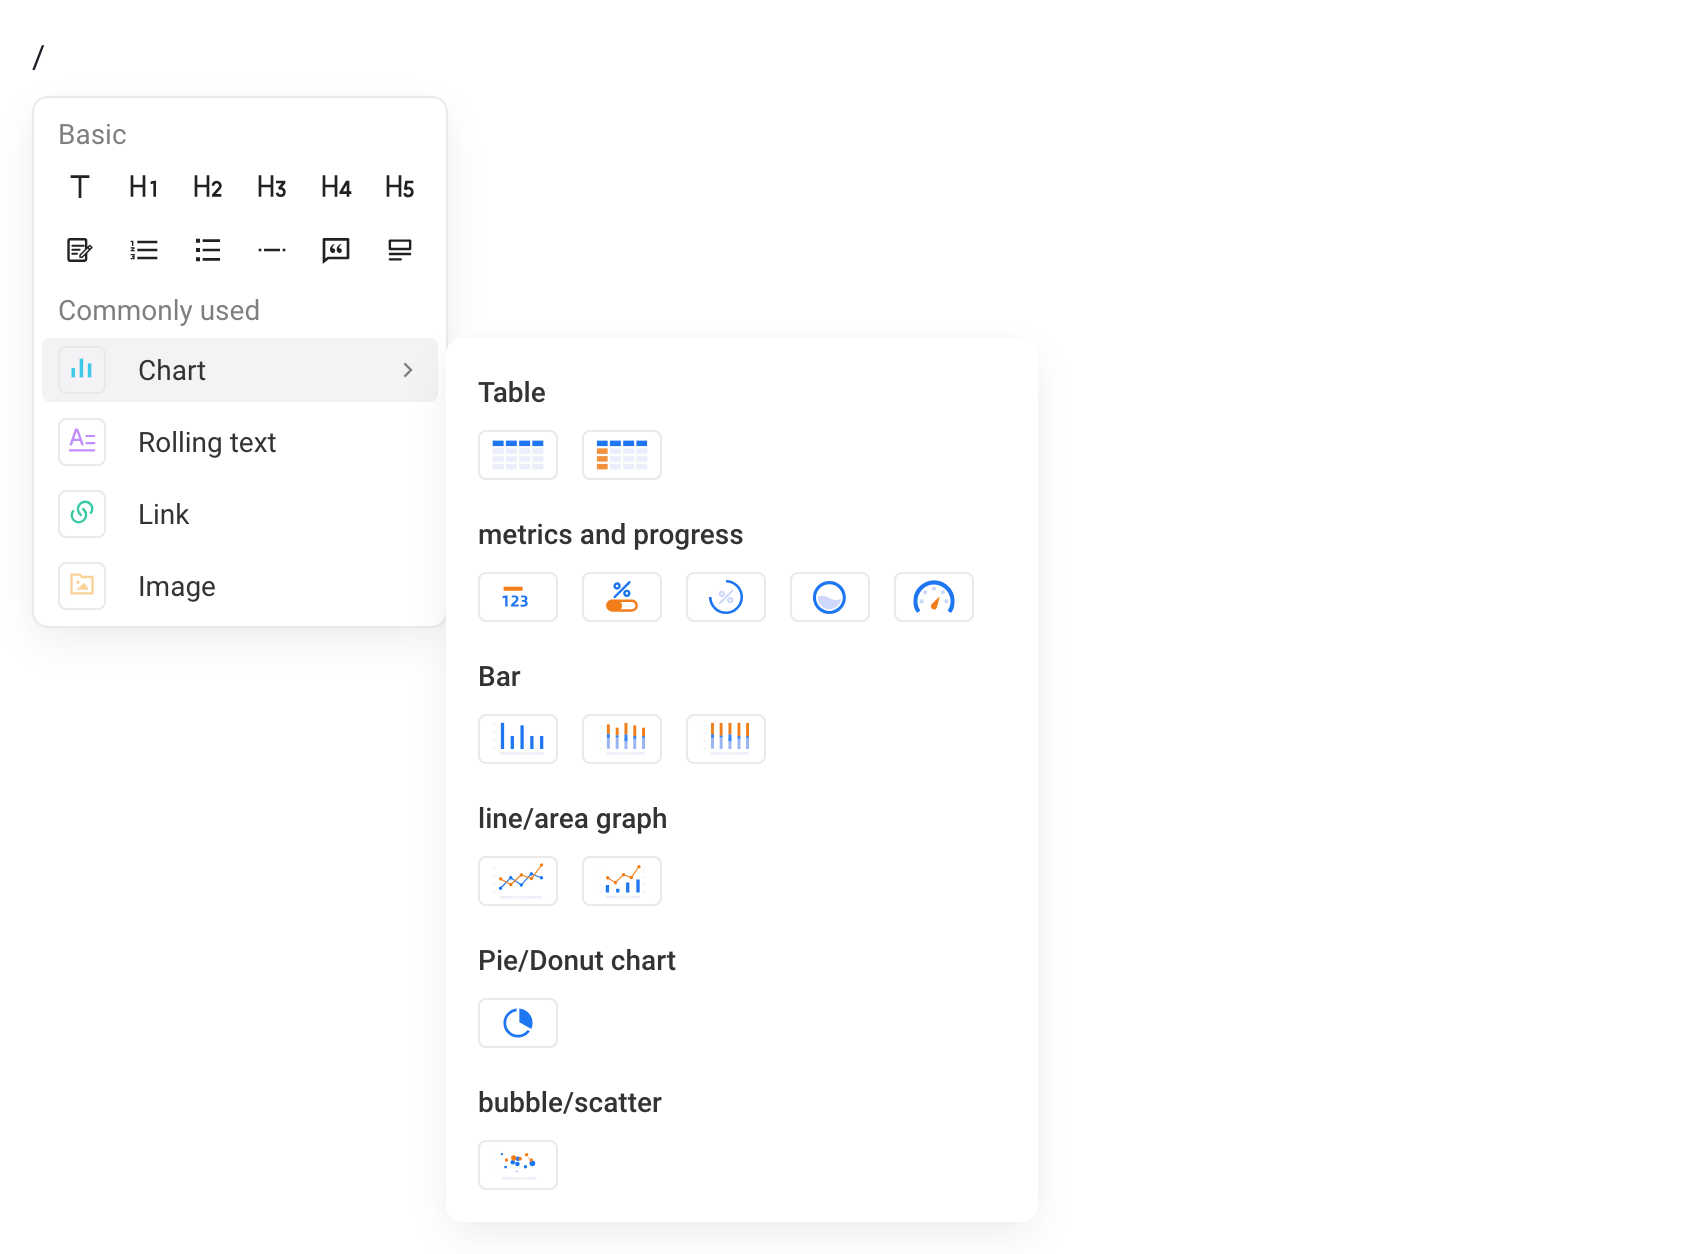Open the Chart menu item

coord(240,370)
